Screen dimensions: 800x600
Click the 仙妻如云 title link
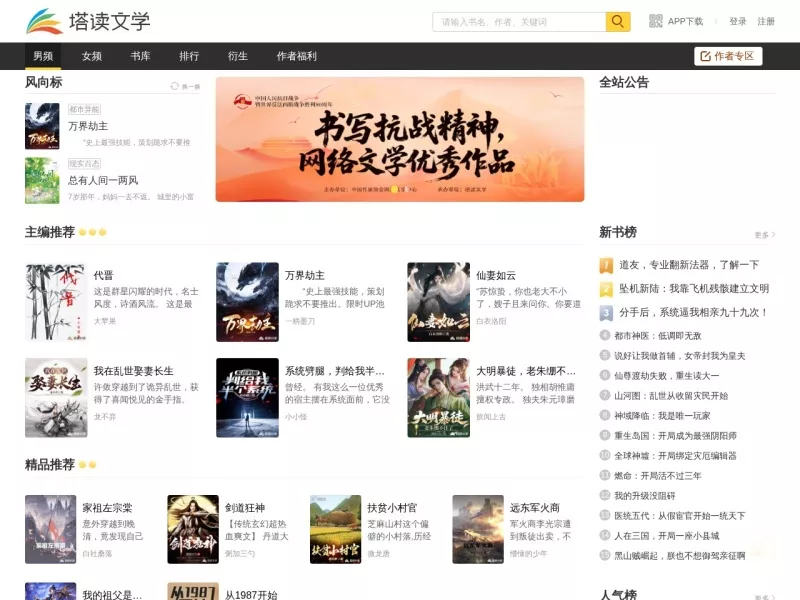(496, 276)
